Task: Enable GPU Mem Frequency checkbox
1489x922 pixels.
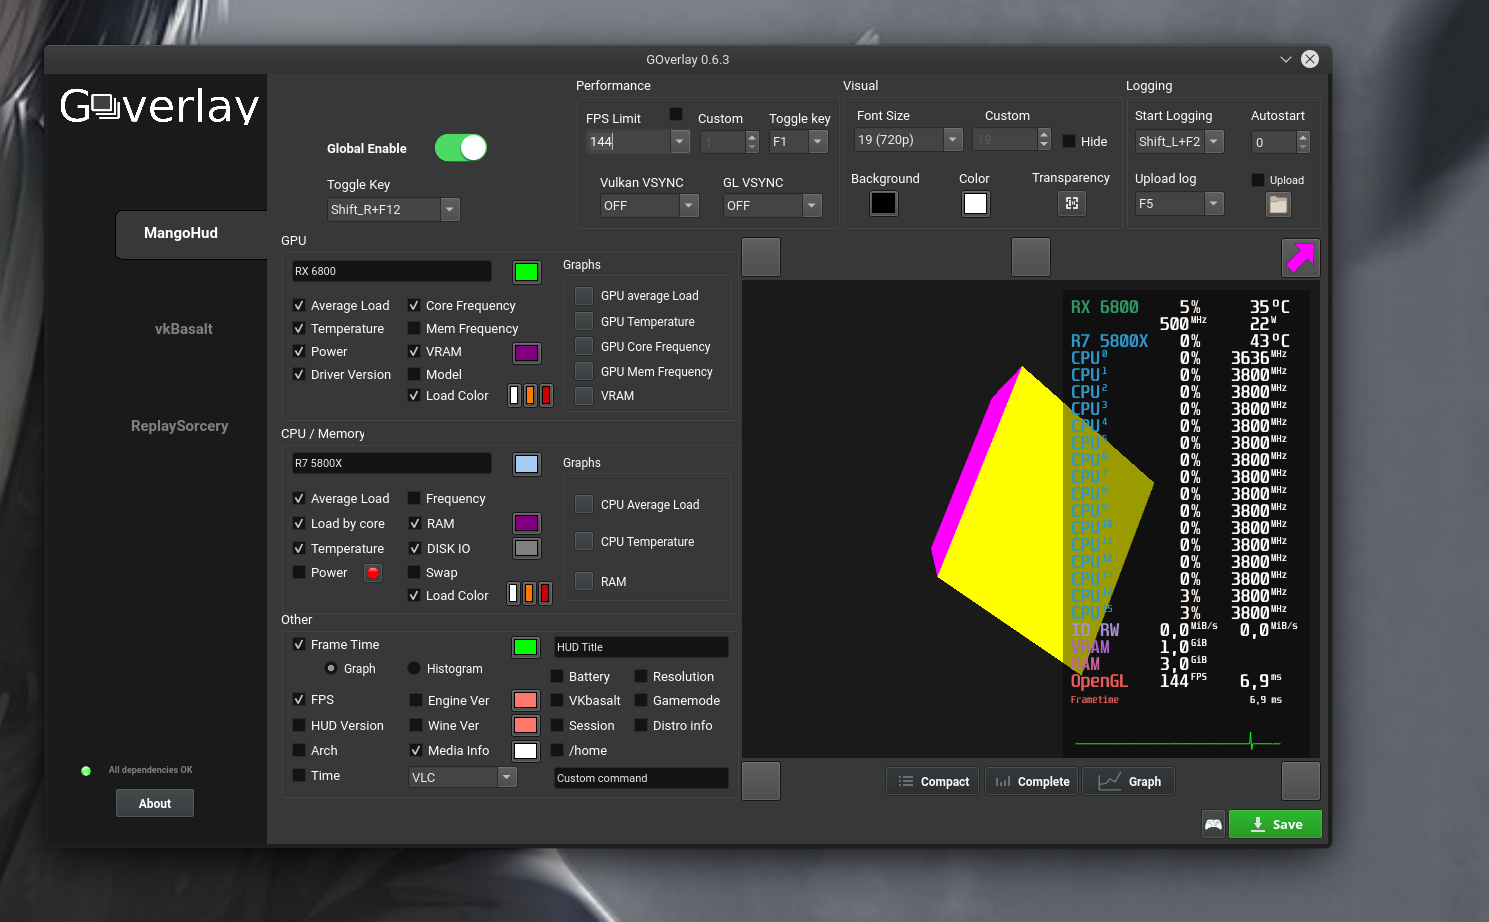Action: (414, 328)
